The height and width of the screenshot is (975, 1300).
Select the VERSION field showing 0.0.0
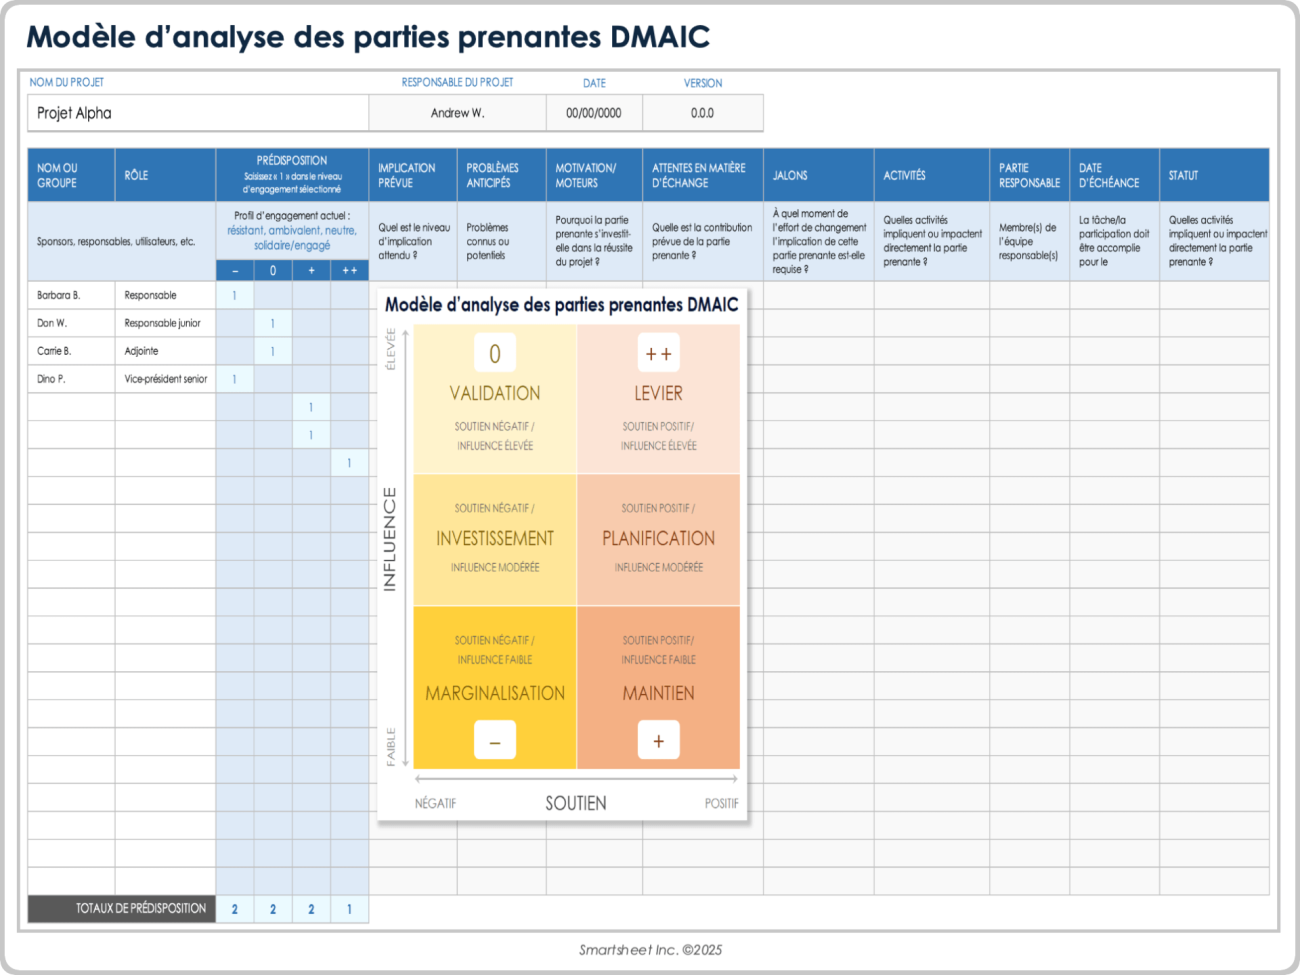702,113
